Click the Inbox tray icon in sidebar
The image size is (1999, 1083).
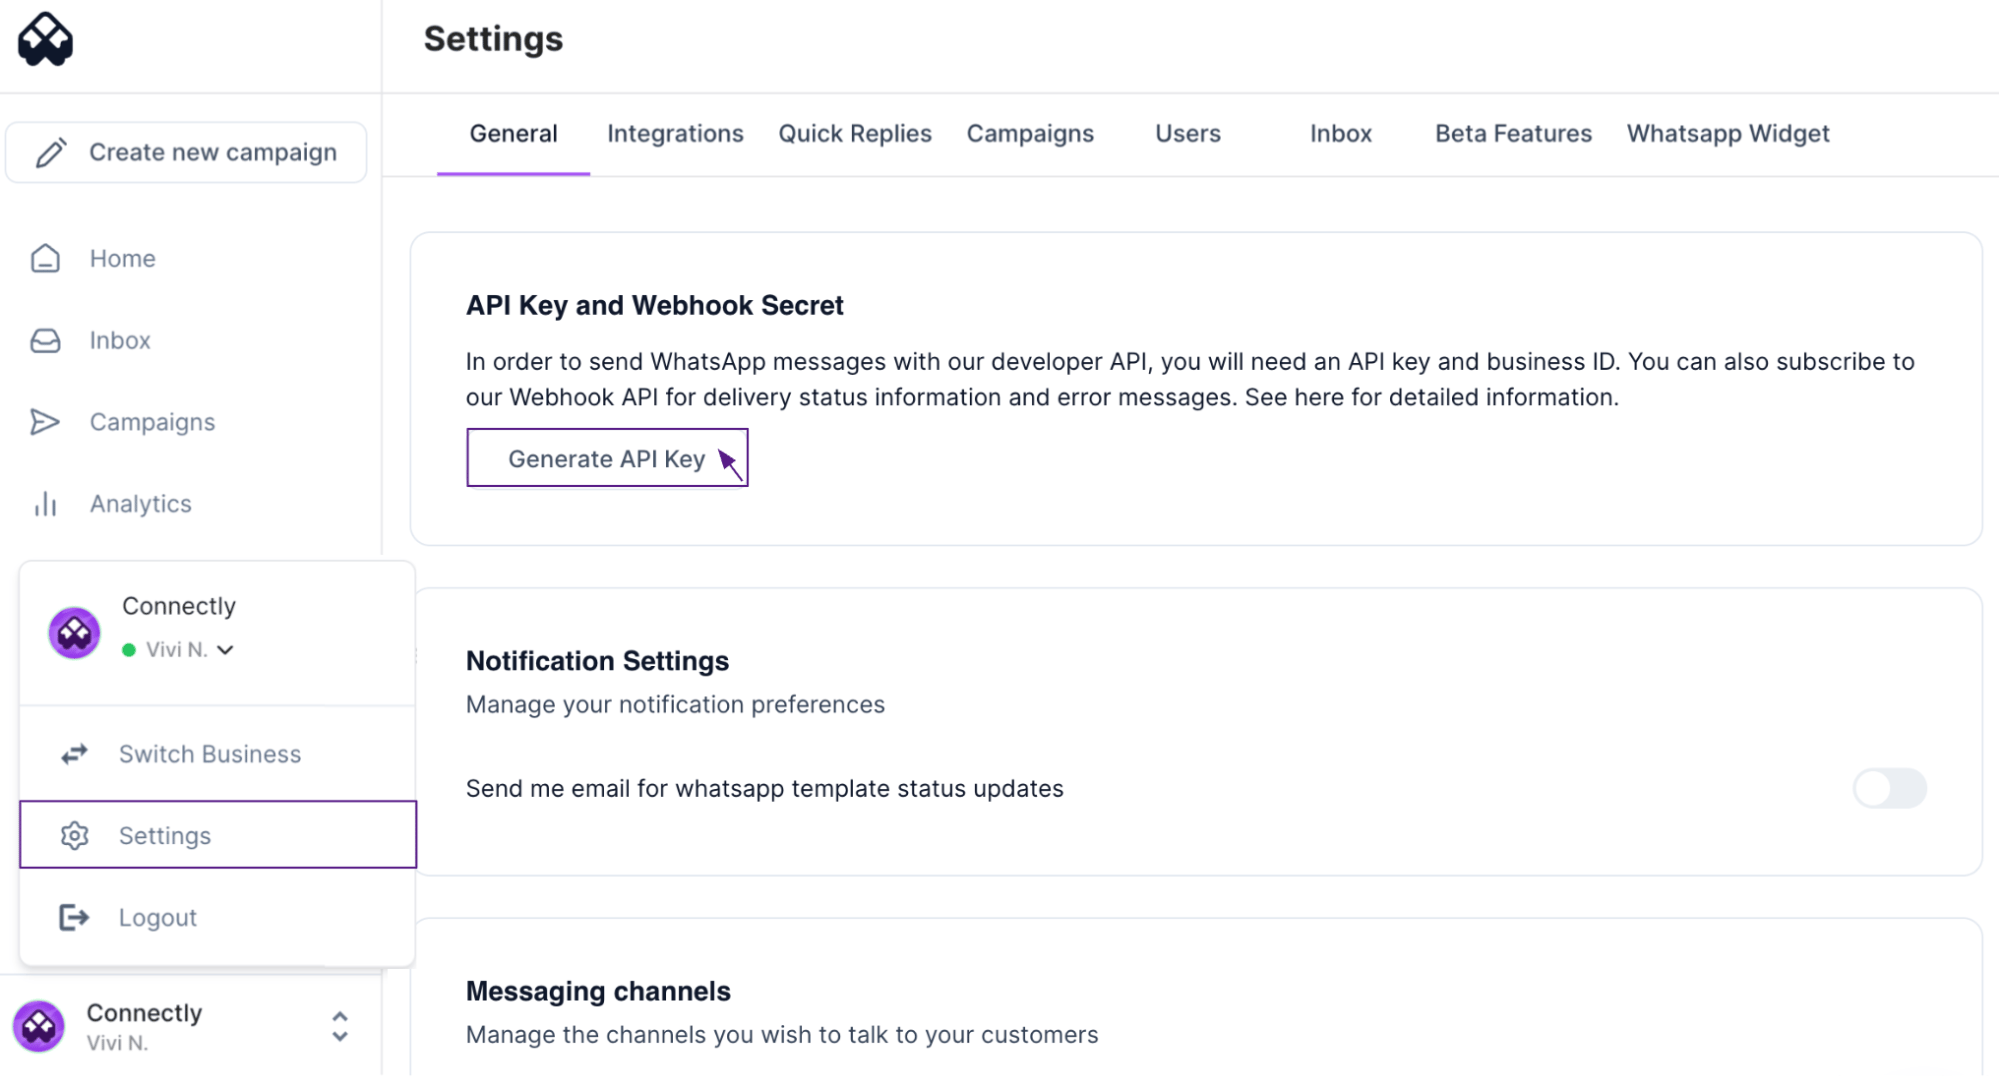(x=45, y=340)
